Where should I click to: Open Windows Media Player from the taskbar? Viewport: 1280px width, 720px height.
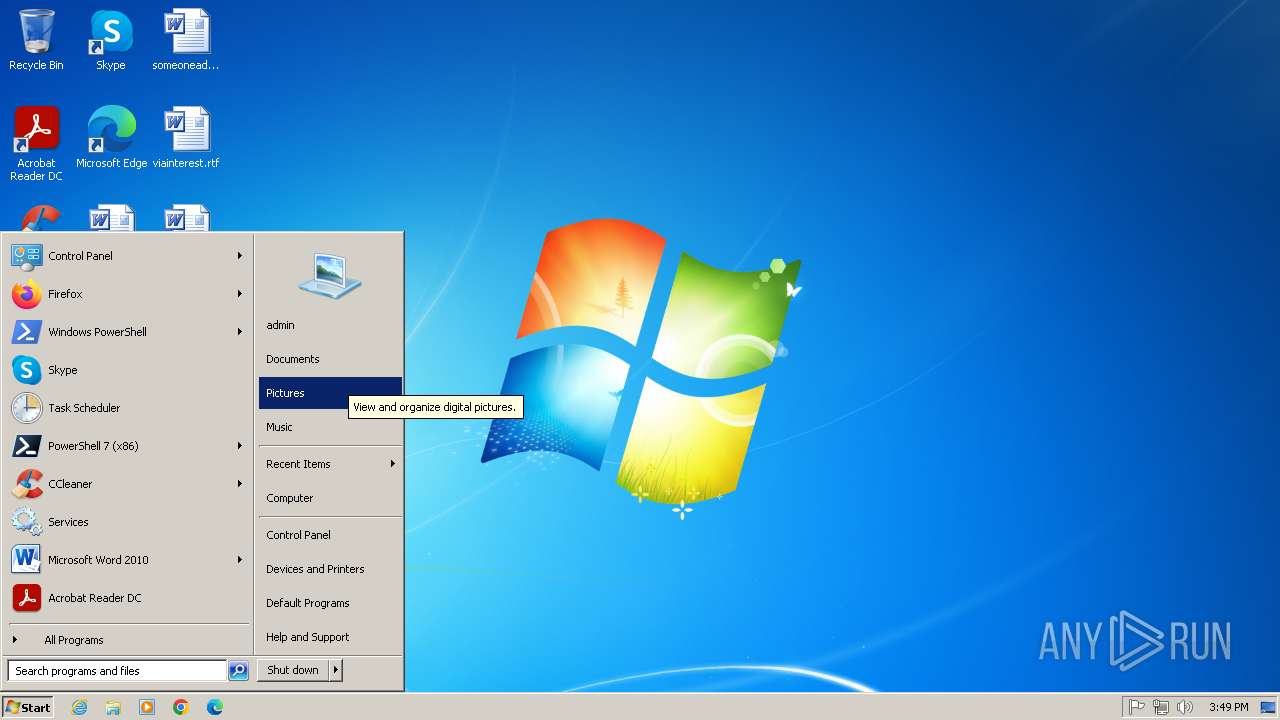click(147, 707)
